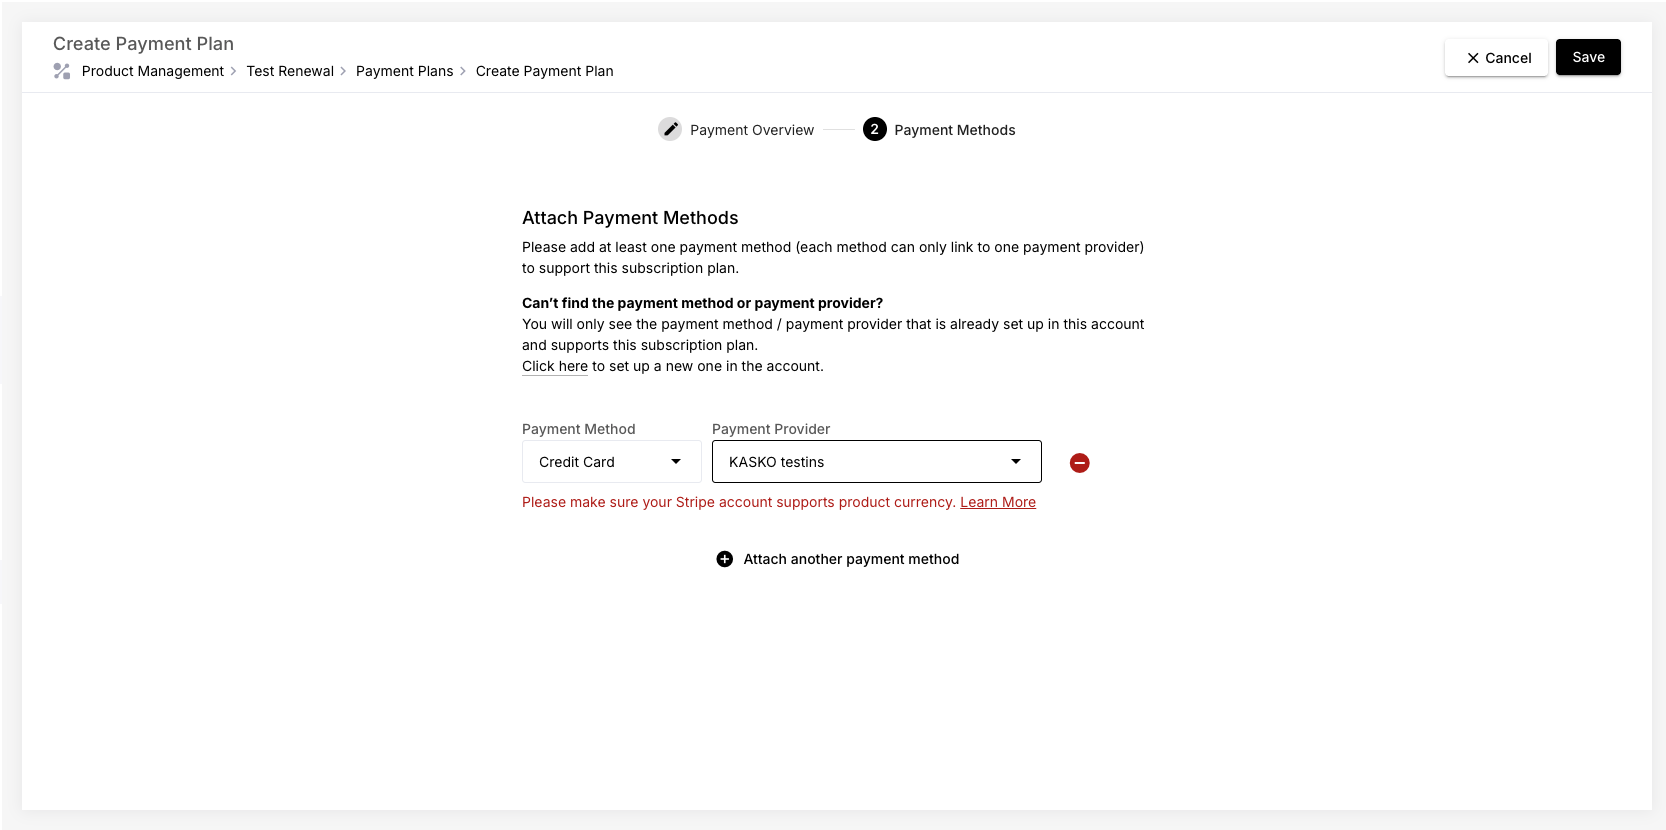Open the Learn More link about Stripe

click(997, 502)
